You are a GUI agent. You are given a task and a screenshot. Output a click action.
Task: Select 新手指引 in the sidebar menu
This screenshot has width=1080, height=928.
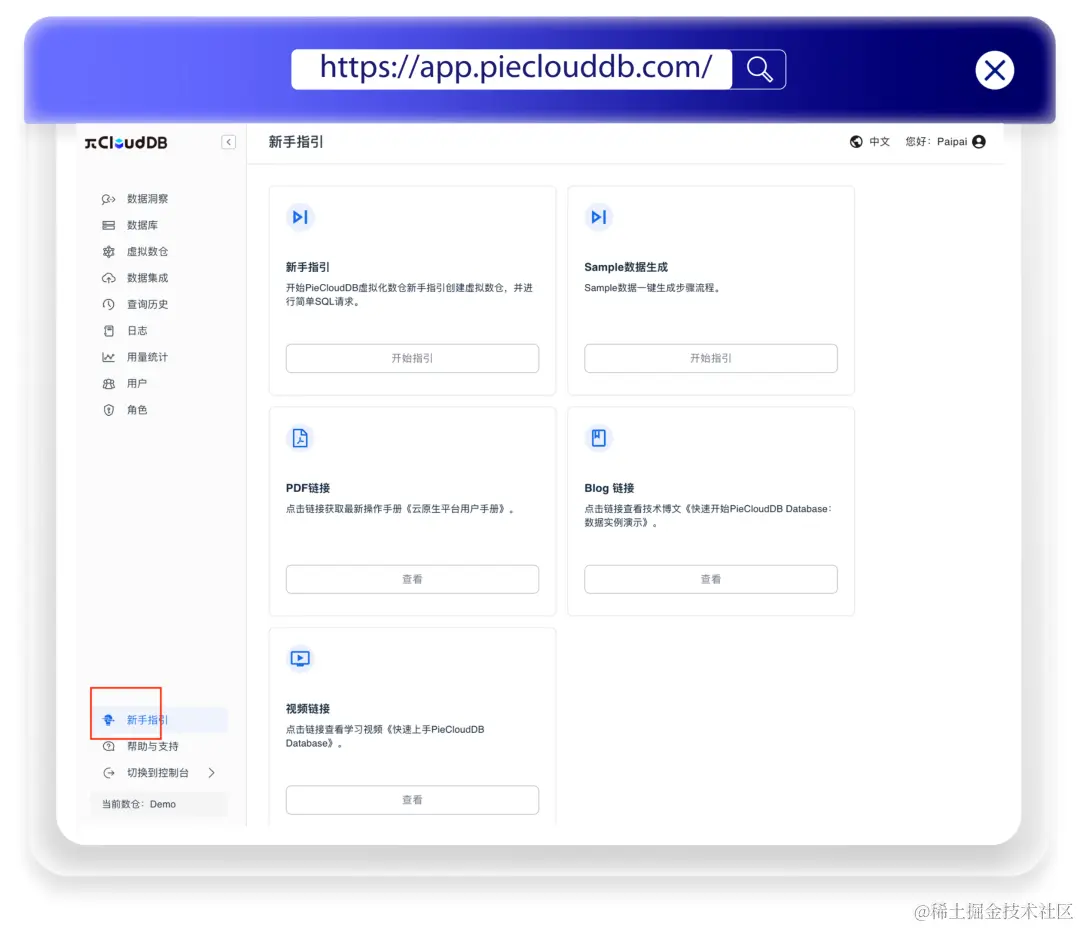[147, 720]
